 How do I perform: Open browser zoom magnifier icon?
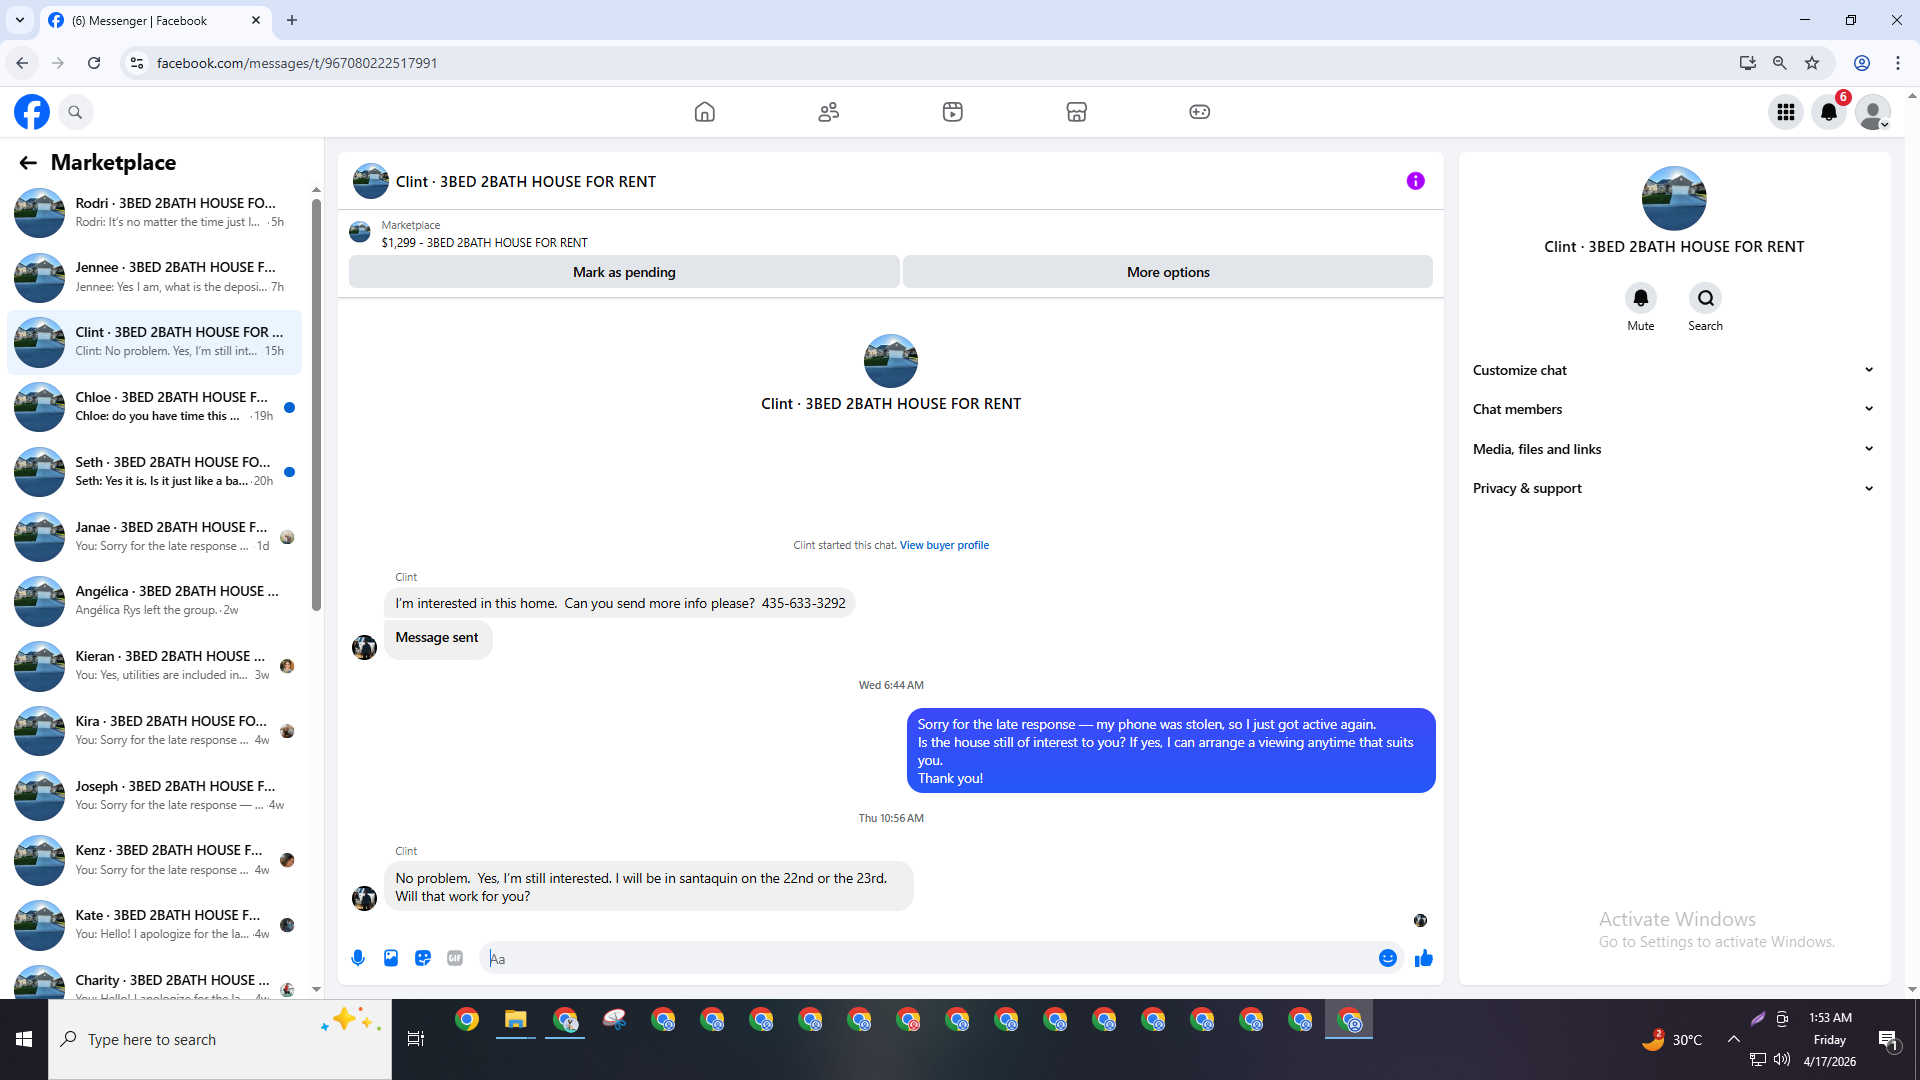coord(1780,63)
